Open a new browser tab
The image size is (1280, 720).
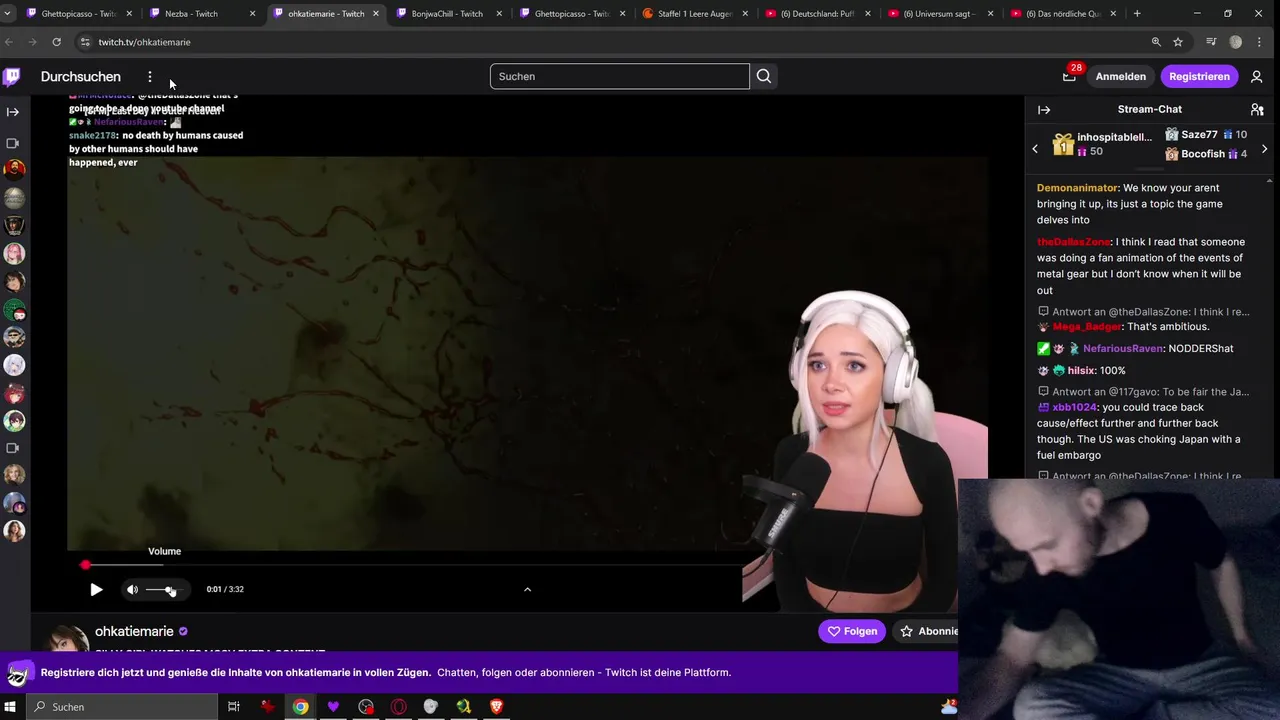pos(1137,14)
